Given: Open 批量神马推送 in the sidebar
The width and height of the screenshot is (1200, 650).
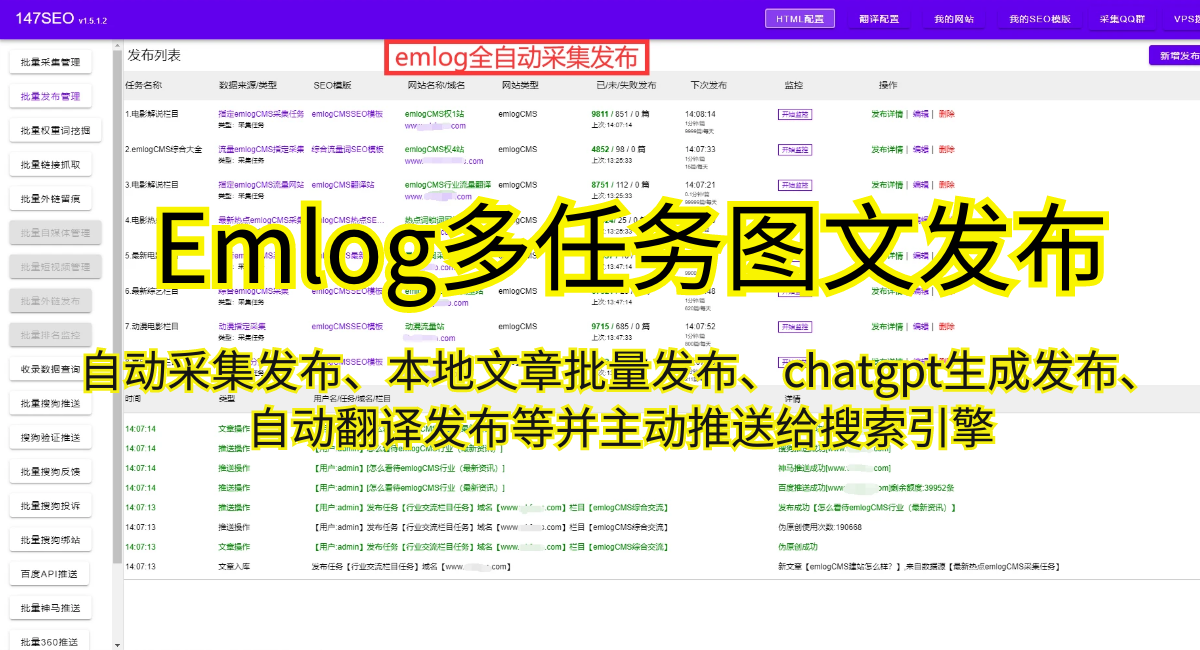Looking at the screenshot, I should (x=50, y=607).
